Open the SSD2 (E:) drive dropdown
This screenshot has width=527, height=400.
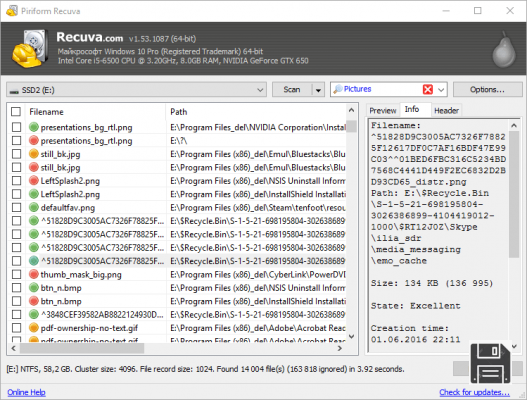pos(259,90)
